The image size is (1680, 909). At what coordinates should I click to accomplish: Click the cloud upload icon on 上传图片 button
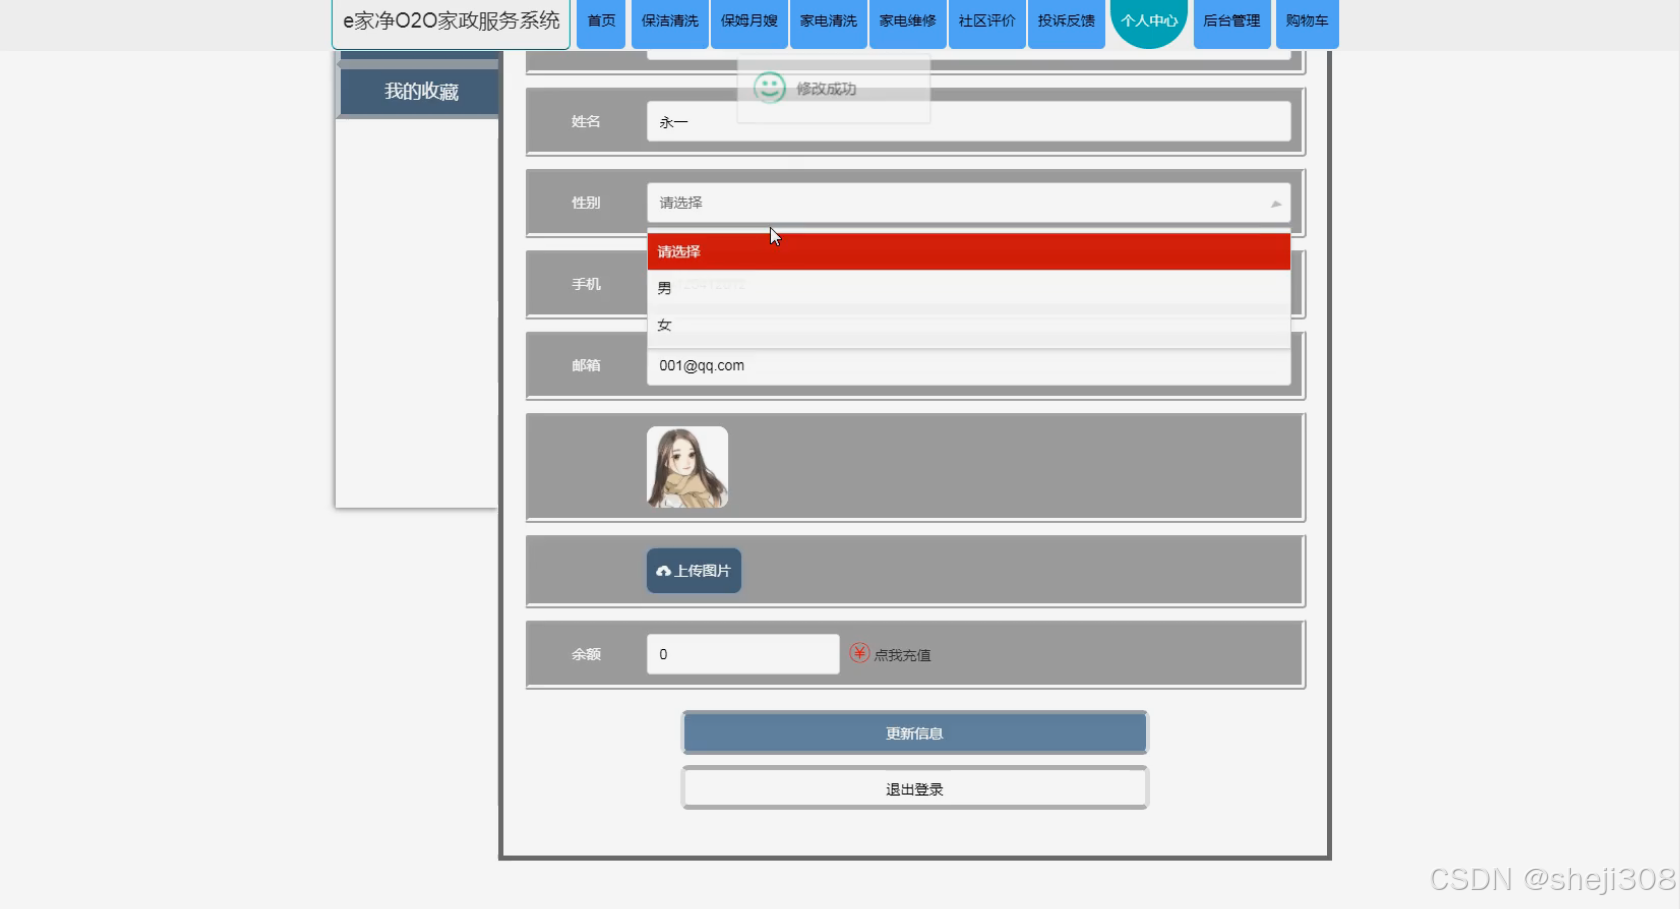[663, 570]
